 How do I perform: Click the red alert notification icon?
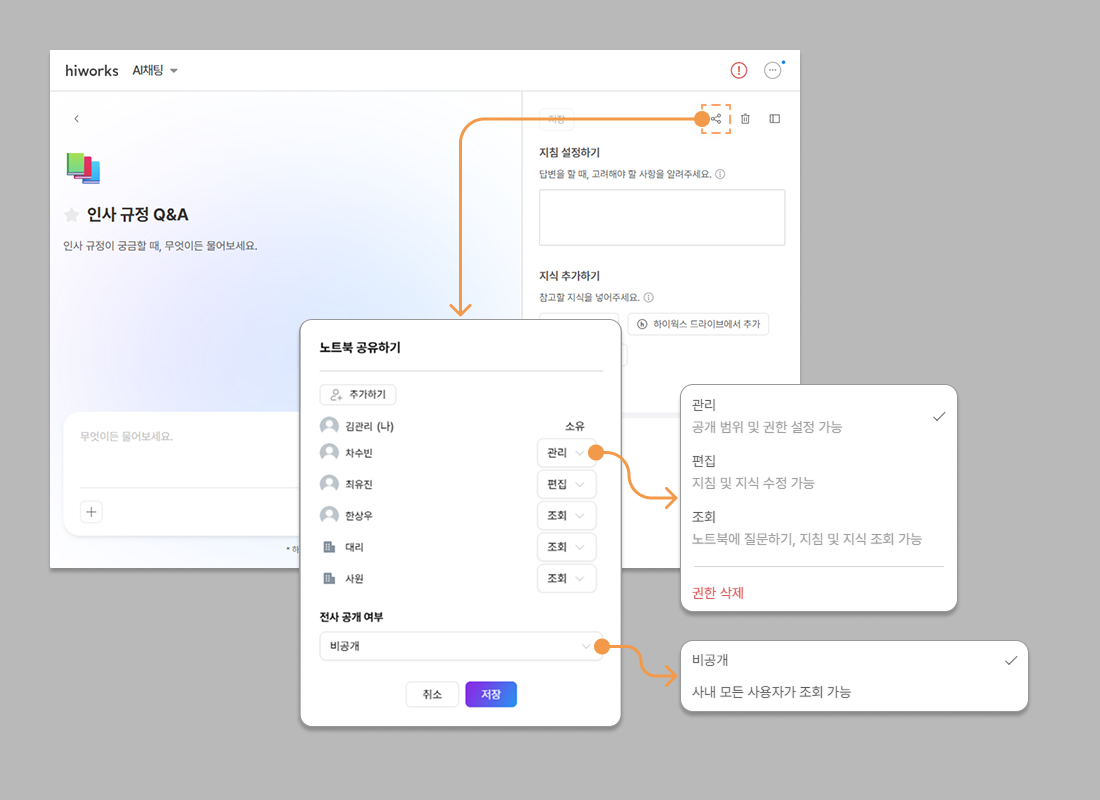[738, 70]
